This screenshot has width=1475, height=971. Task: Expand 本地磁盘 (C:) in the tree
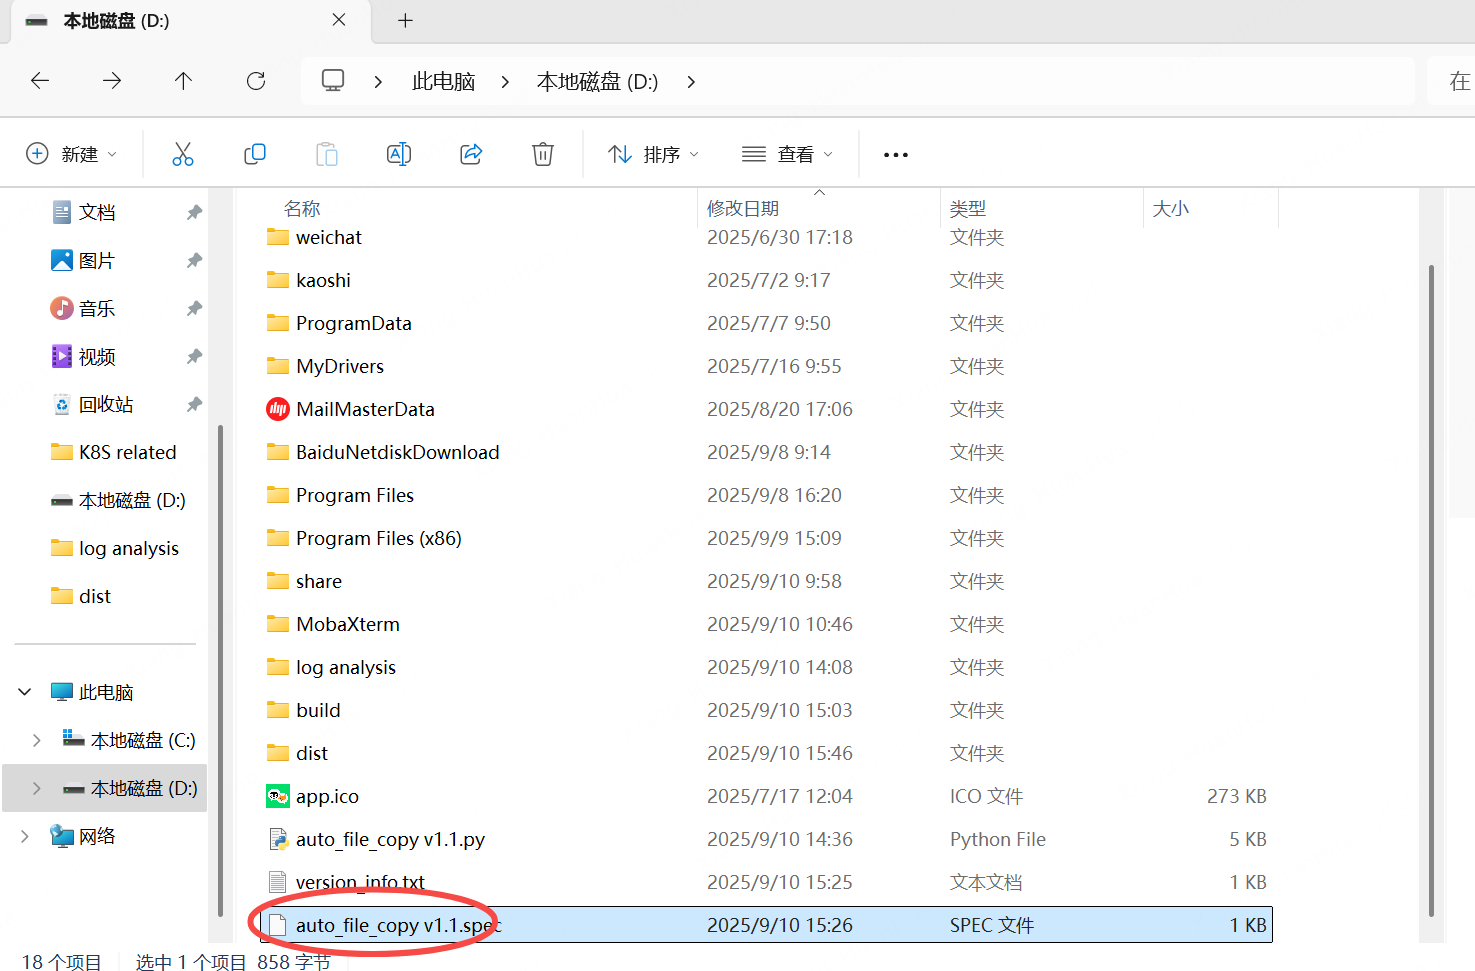pos(37,740)
